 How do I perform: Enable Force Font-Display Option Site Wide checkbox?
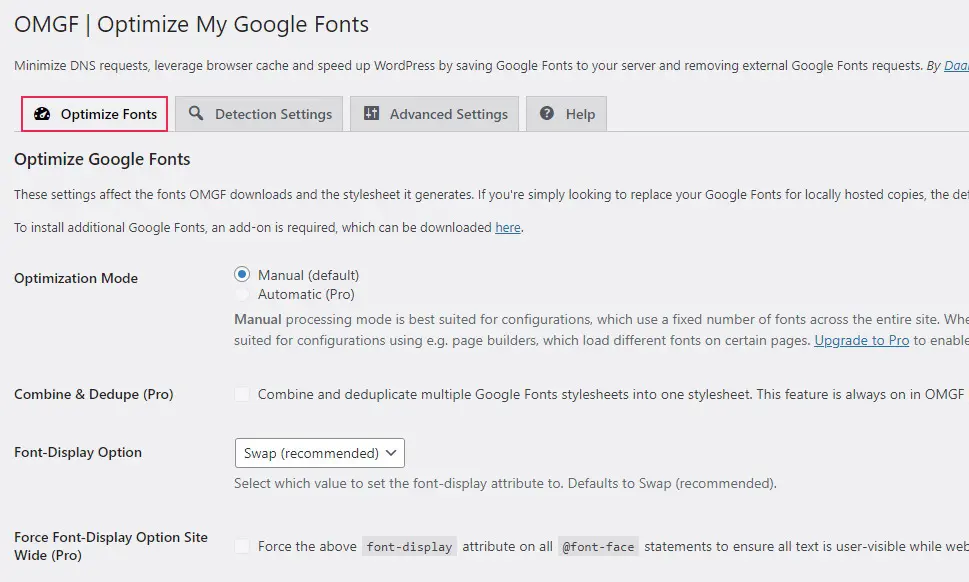click(x=242, y=546)
